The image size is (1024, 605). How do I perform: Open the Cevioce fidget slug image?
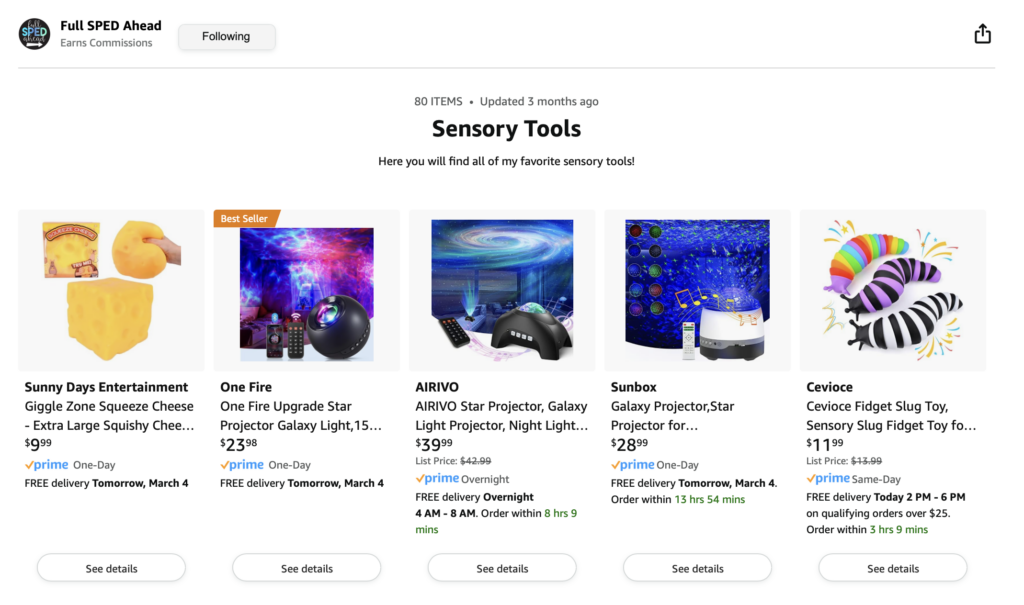[893, 291]
